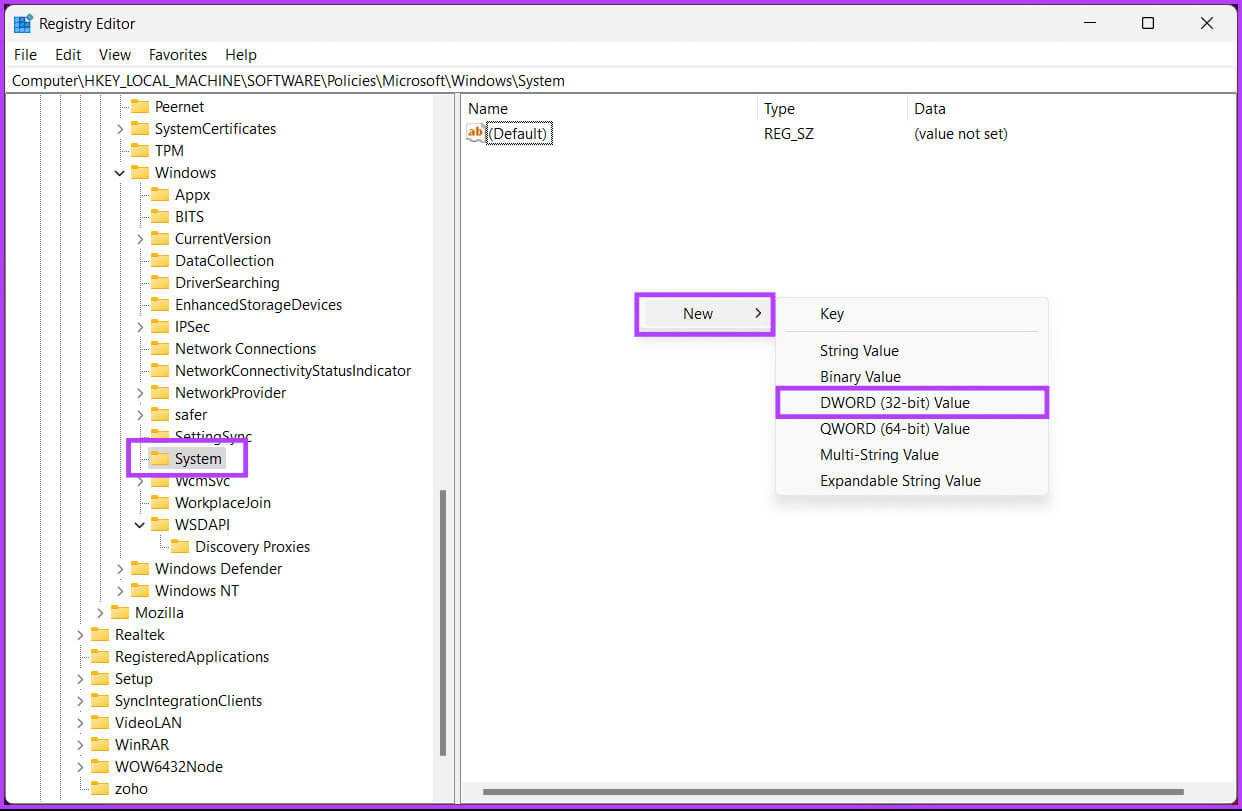This screenshot has width=1242, height=811.
Task: Click the WinRAR folder icon
Action: tap(100, 745)
